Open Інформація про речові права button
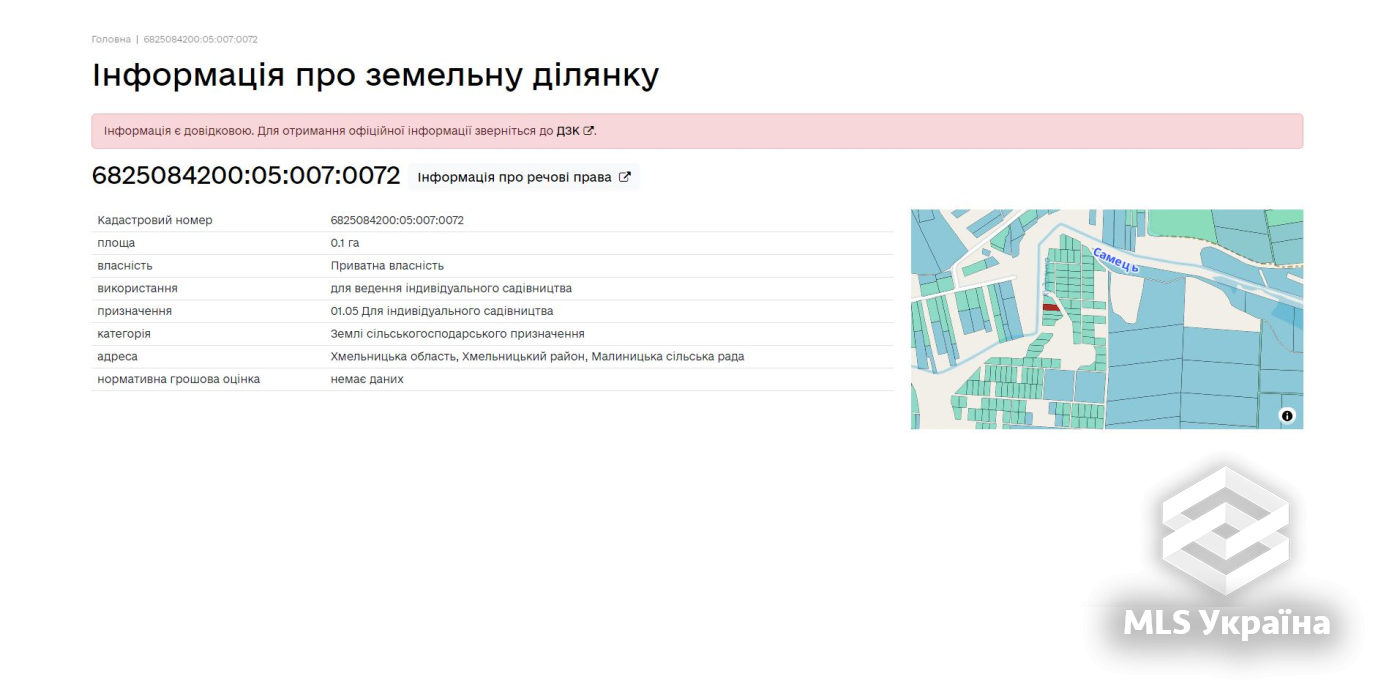1400x690 pixels. coord(524,177)
